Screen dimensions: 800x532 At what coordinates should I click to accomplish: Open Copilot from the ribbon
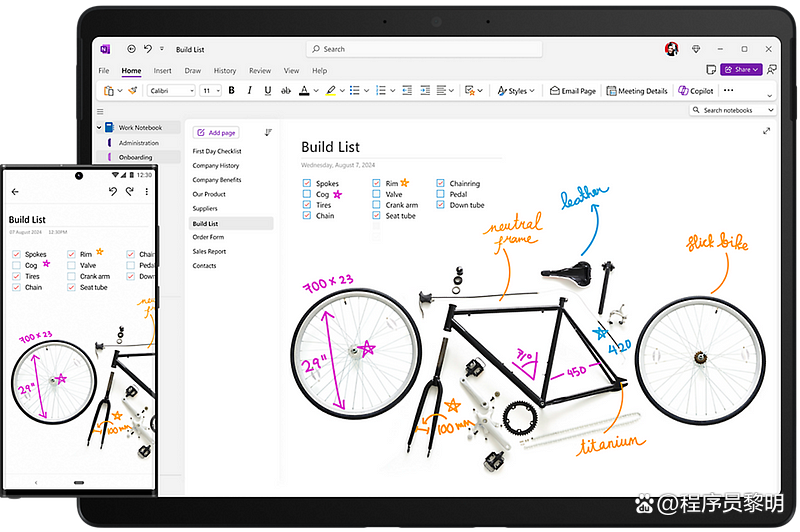[696, 91]
